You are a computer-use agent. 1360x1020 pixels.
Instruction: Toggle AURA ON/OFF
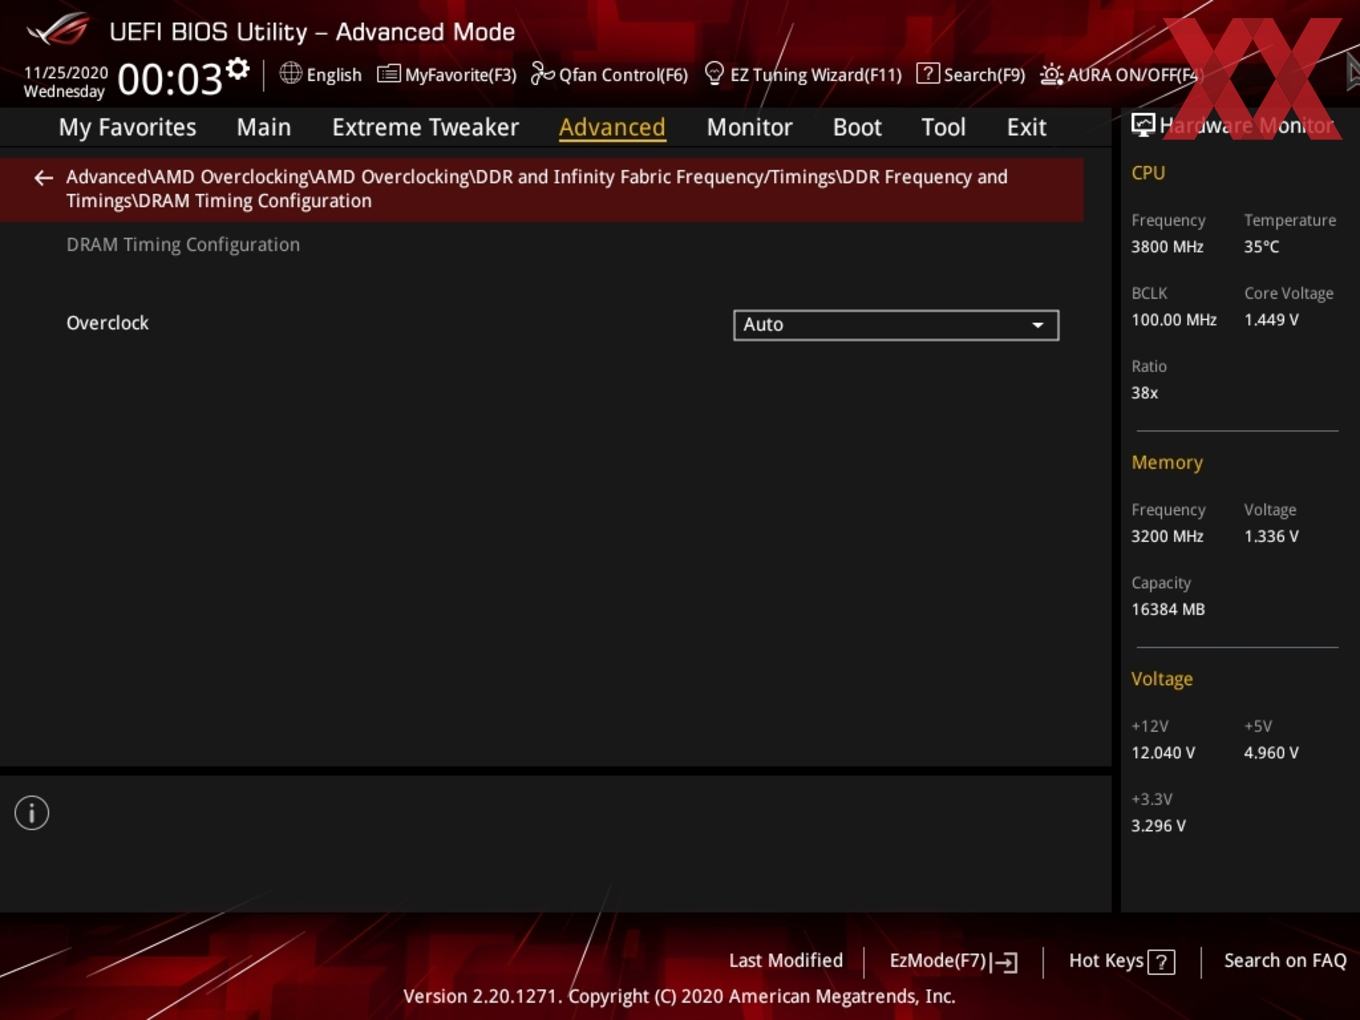click(x=1120, y=74)
